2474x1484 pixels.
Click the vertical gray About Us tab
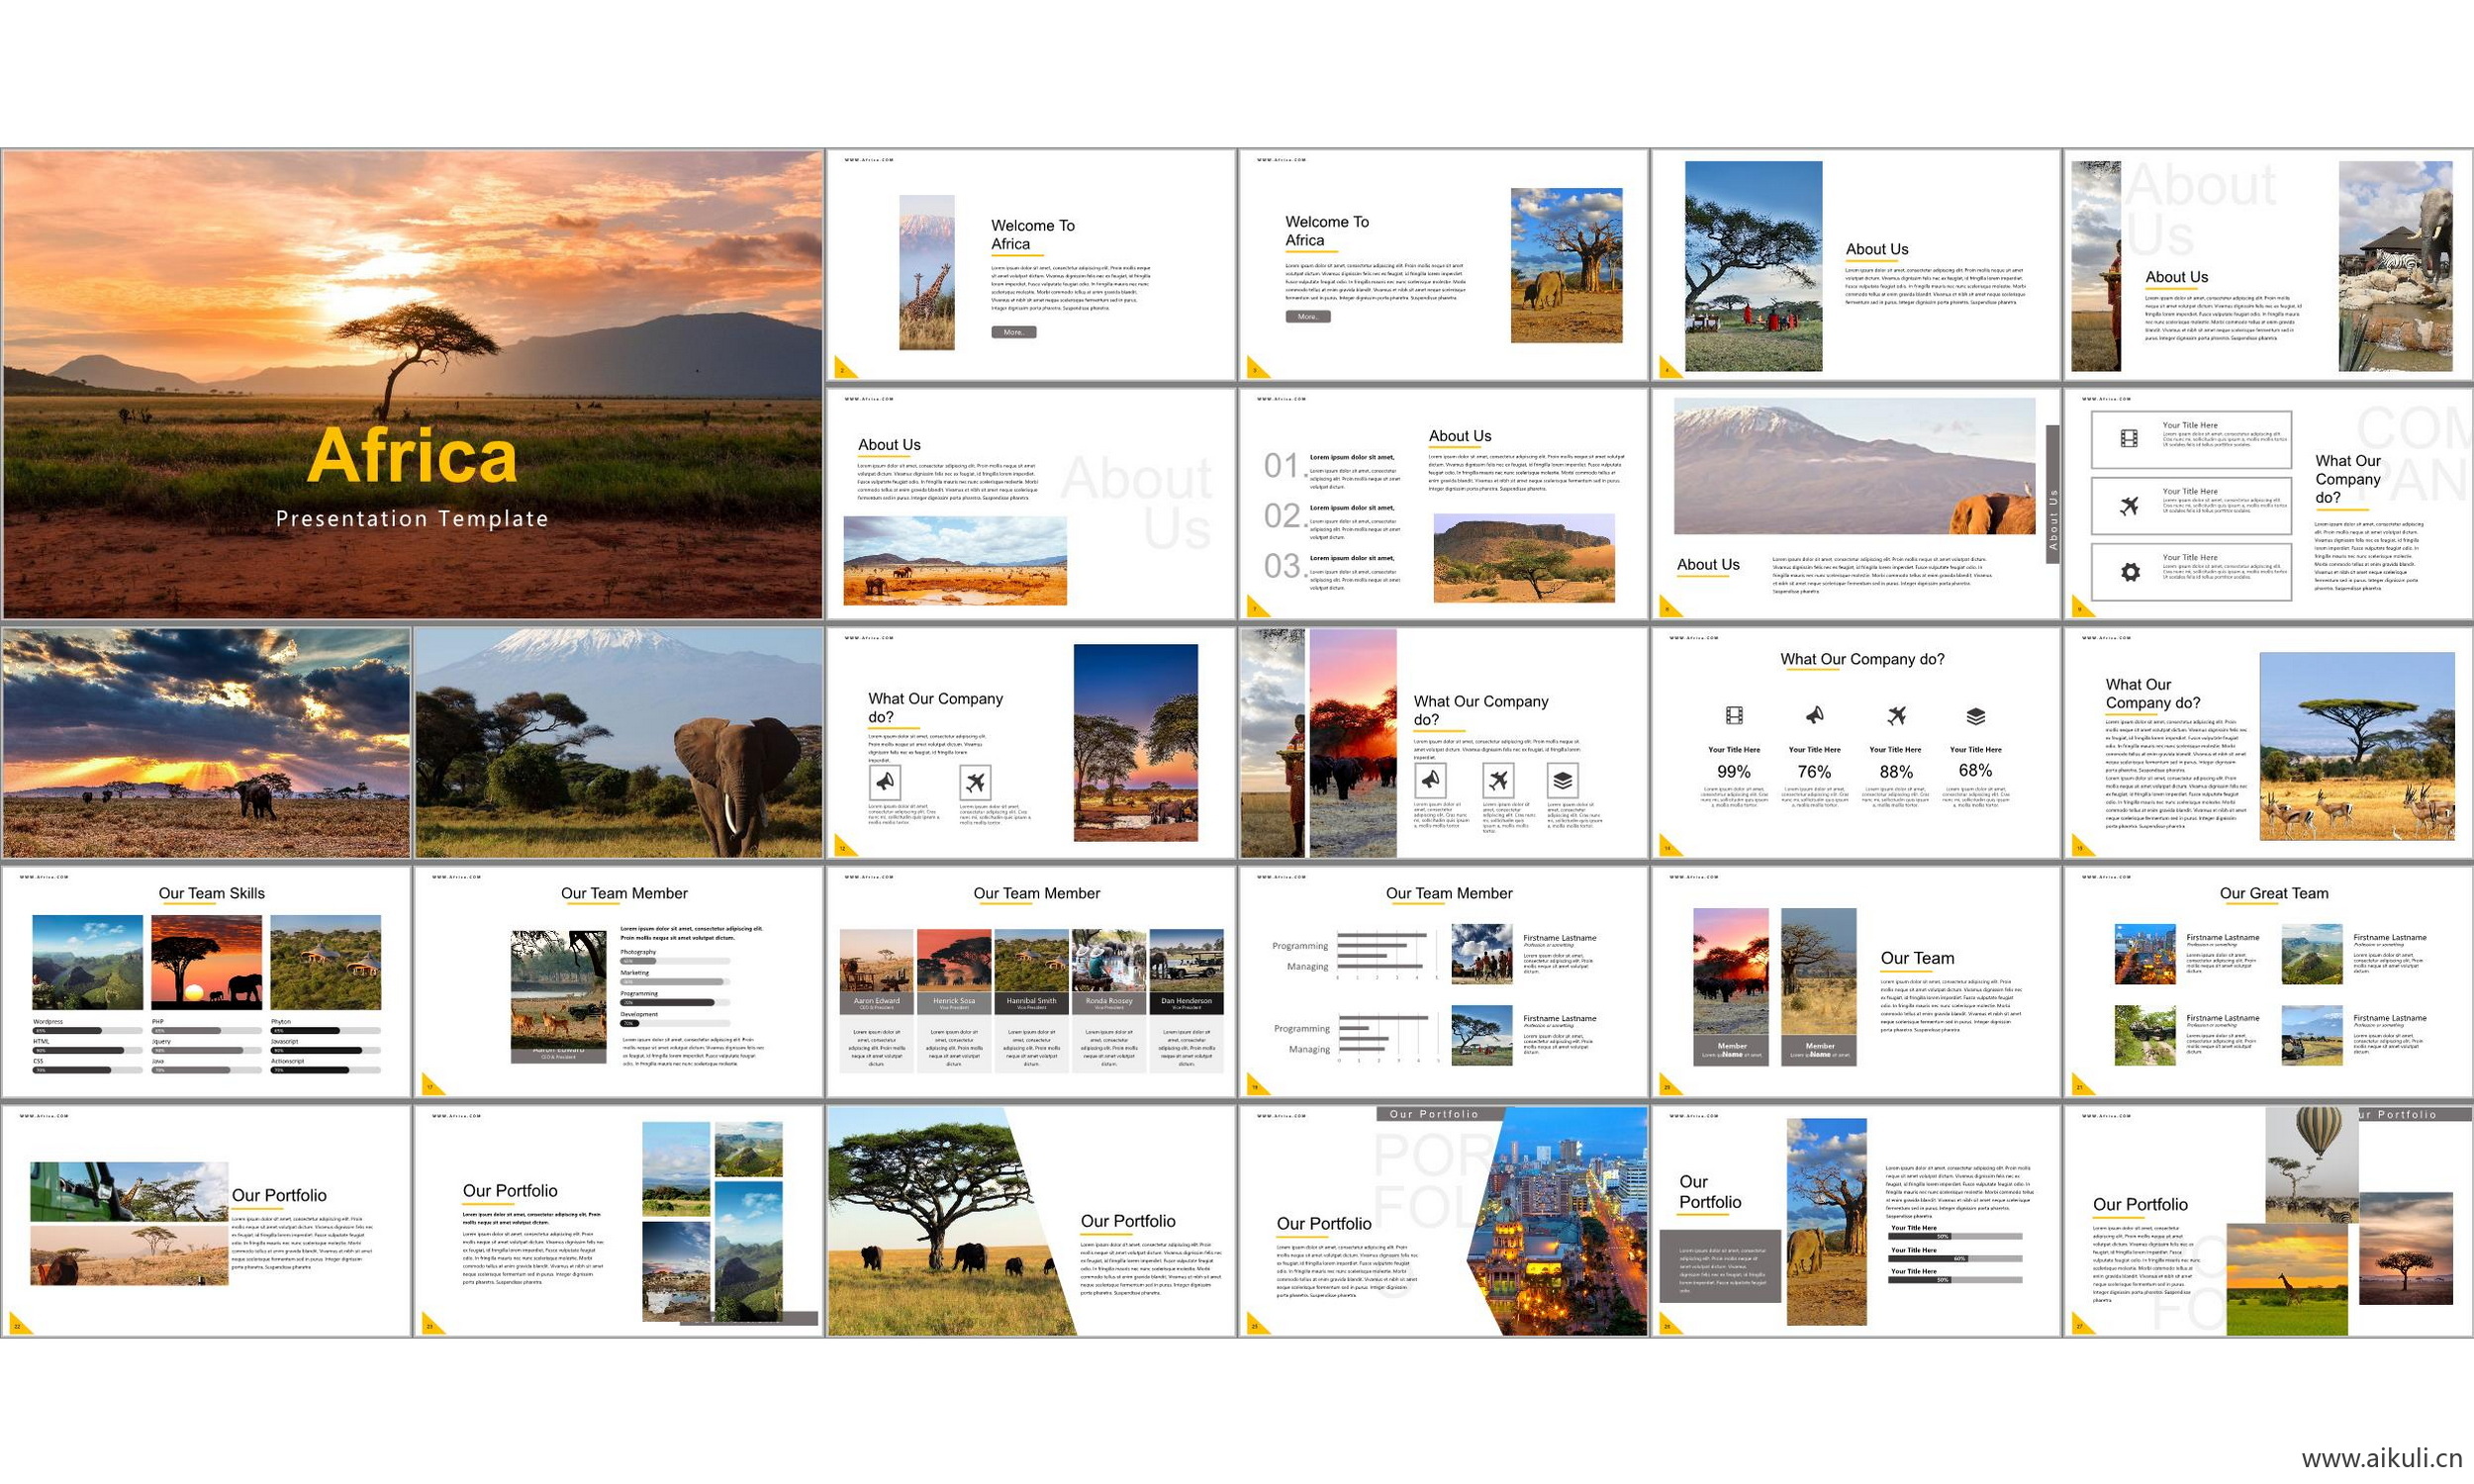point(2052,494)
